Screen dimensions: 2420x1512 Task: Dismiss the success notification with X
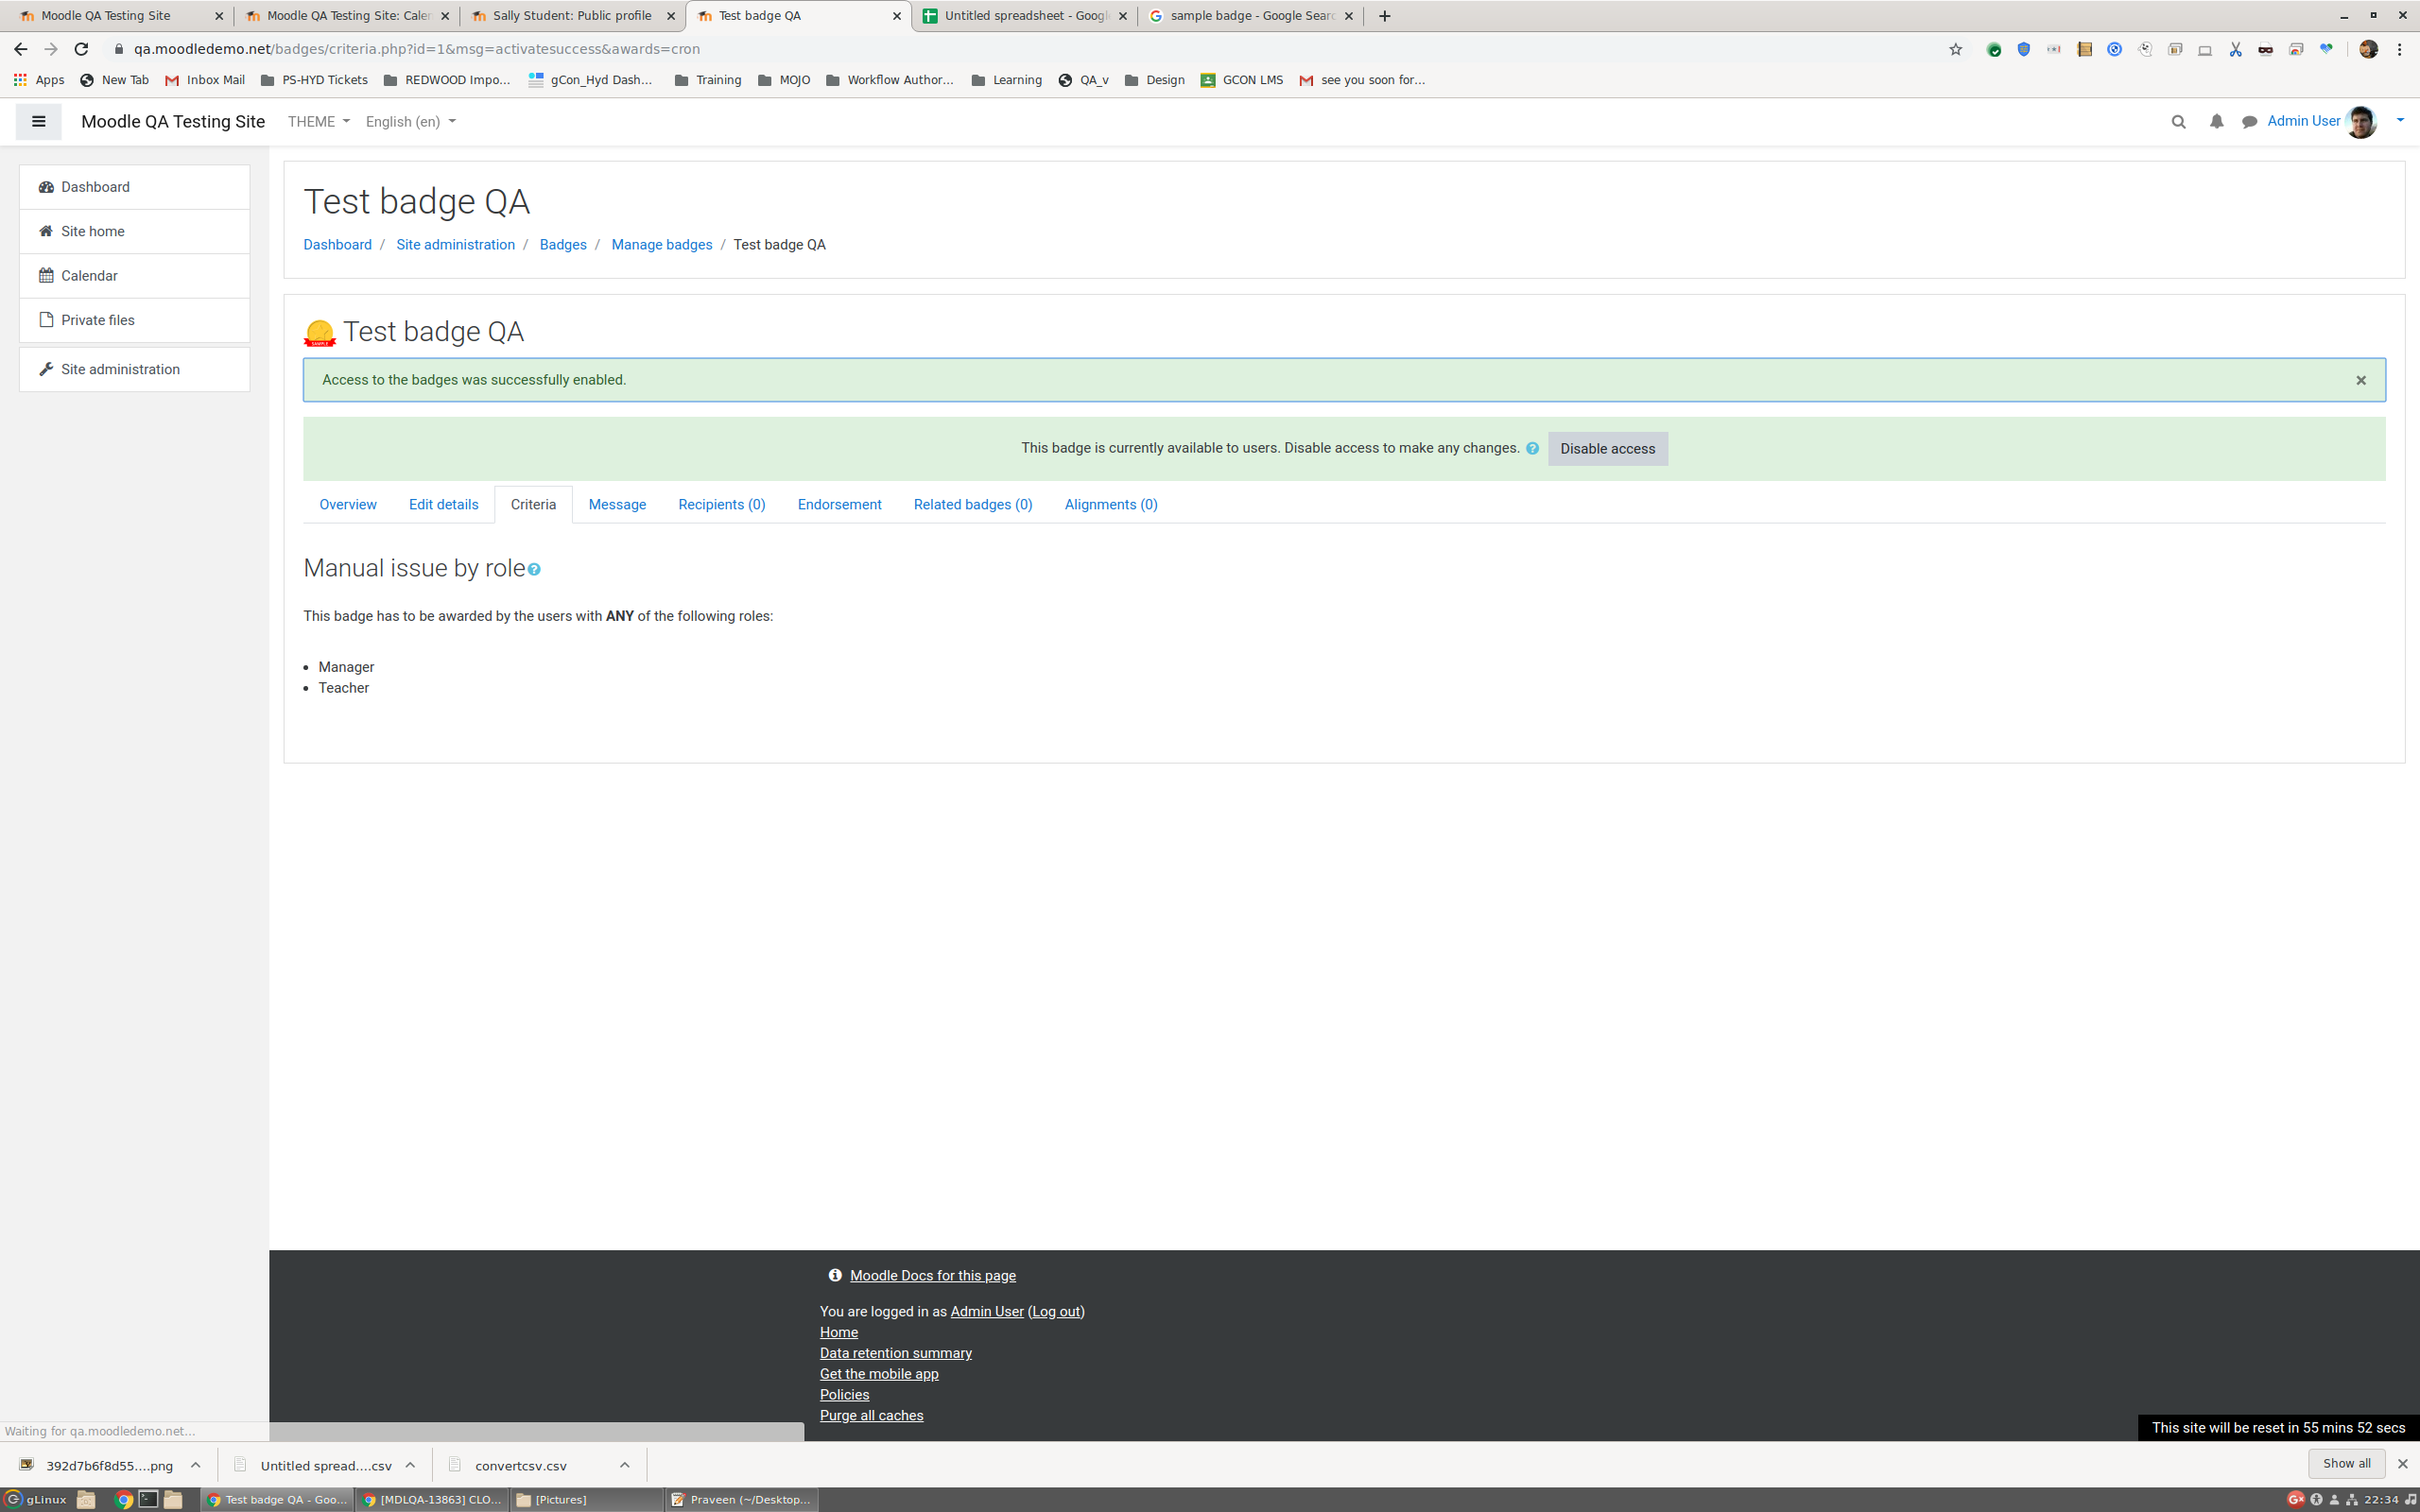coord(2361,380)
